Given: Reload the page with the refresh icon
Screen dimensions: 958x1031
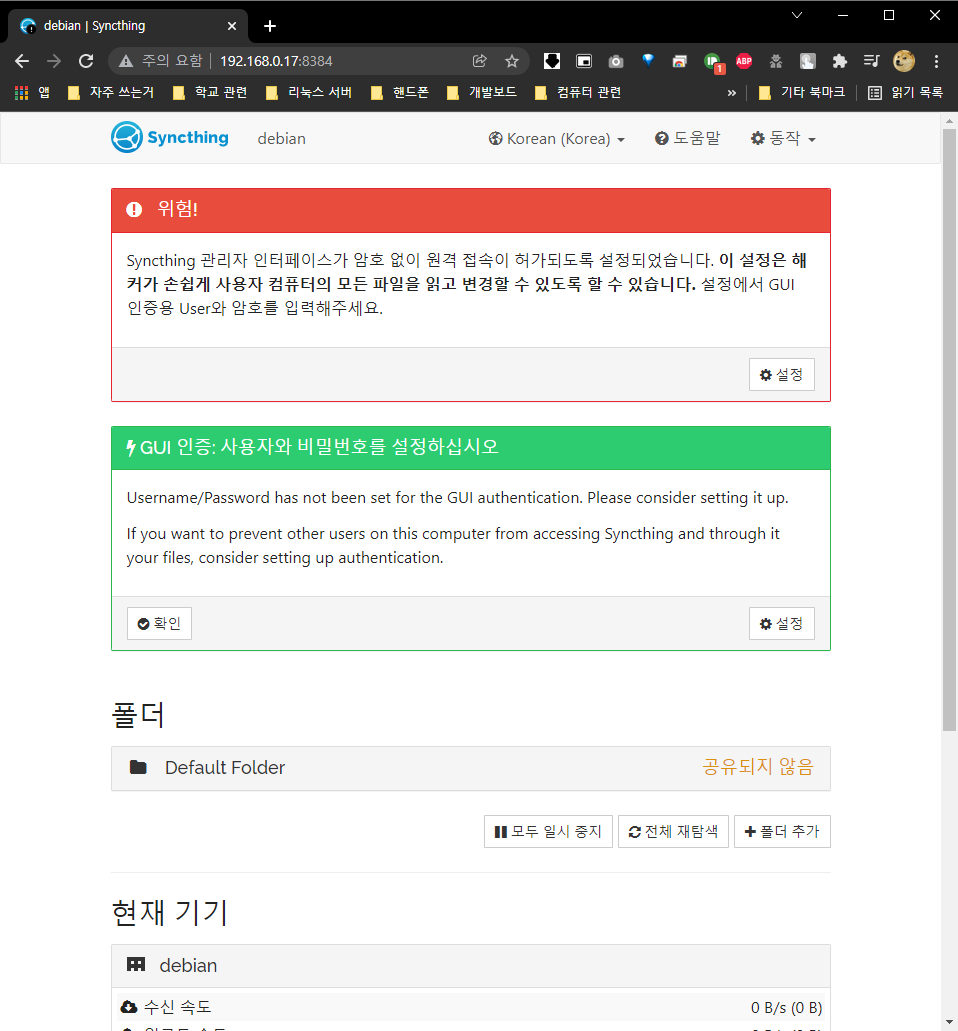Looking at the screenshot, I should pyautogui.click(x=86, y=61).
